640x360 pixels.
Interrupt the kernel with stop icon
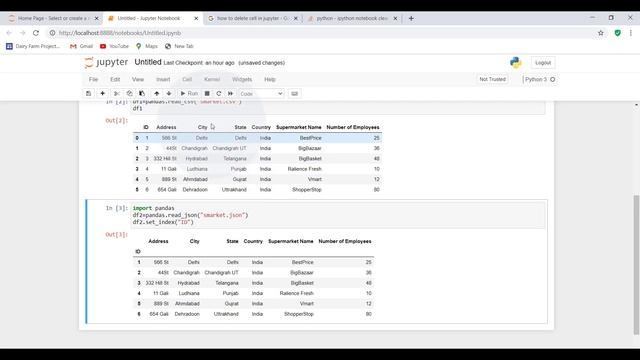point(207,93)
